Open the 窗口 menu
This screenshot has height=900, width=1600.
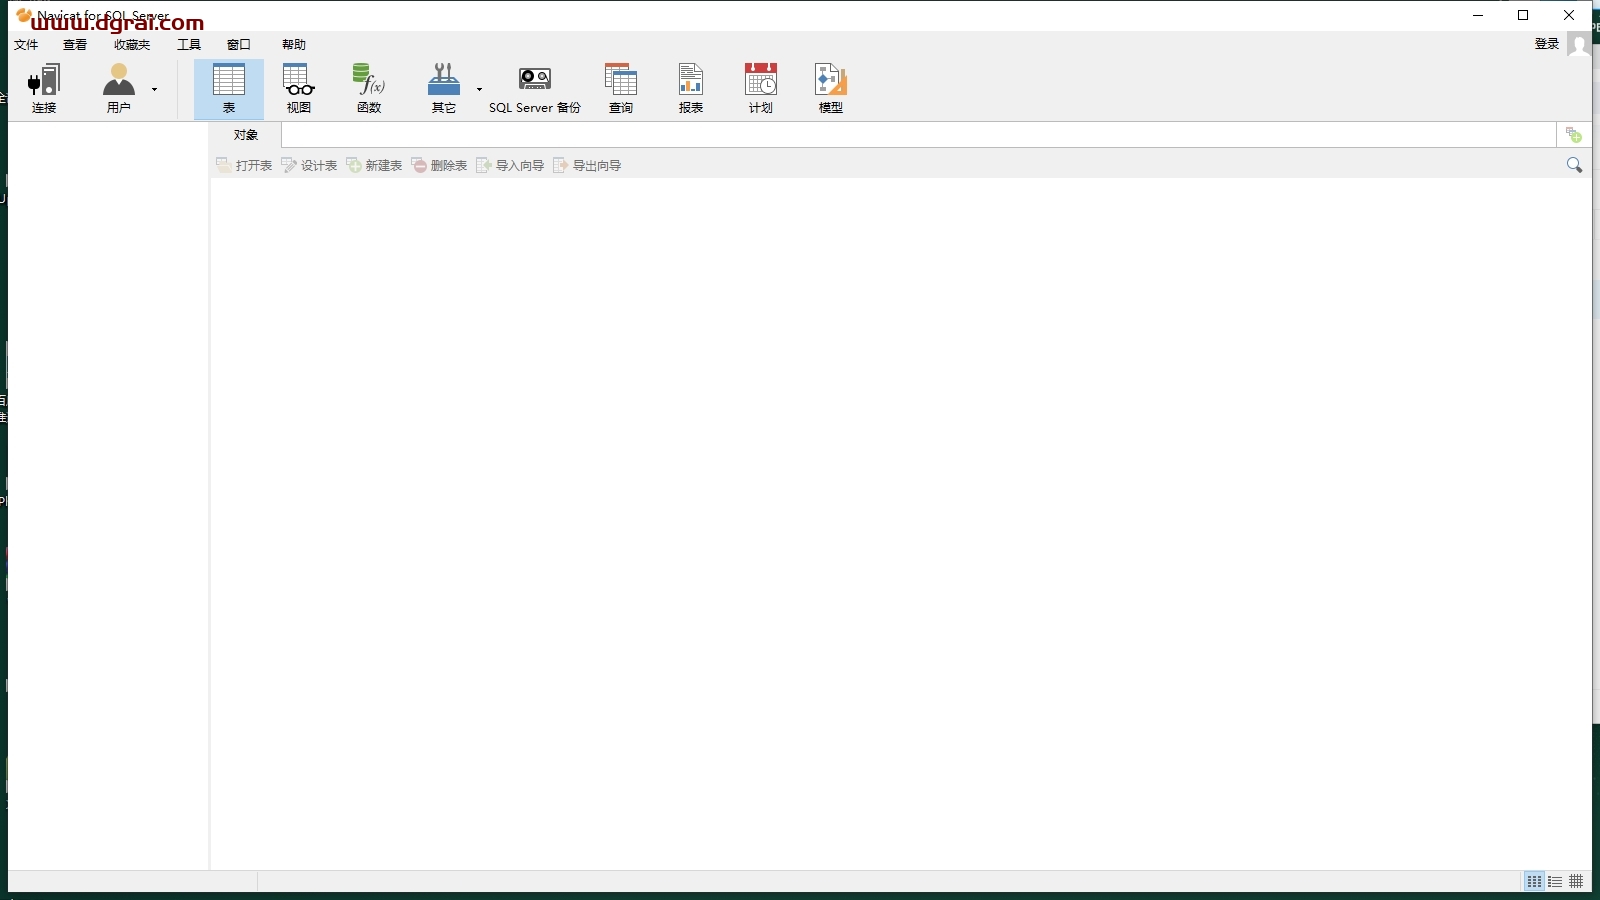(239, 45)
